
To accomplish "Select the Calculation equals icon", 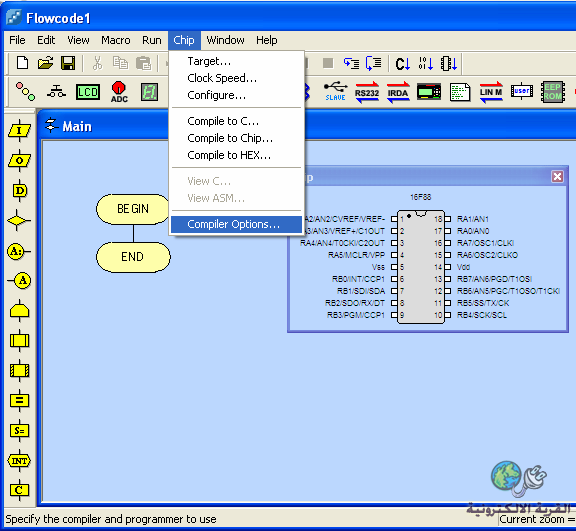I will click(x=19, y=400).
